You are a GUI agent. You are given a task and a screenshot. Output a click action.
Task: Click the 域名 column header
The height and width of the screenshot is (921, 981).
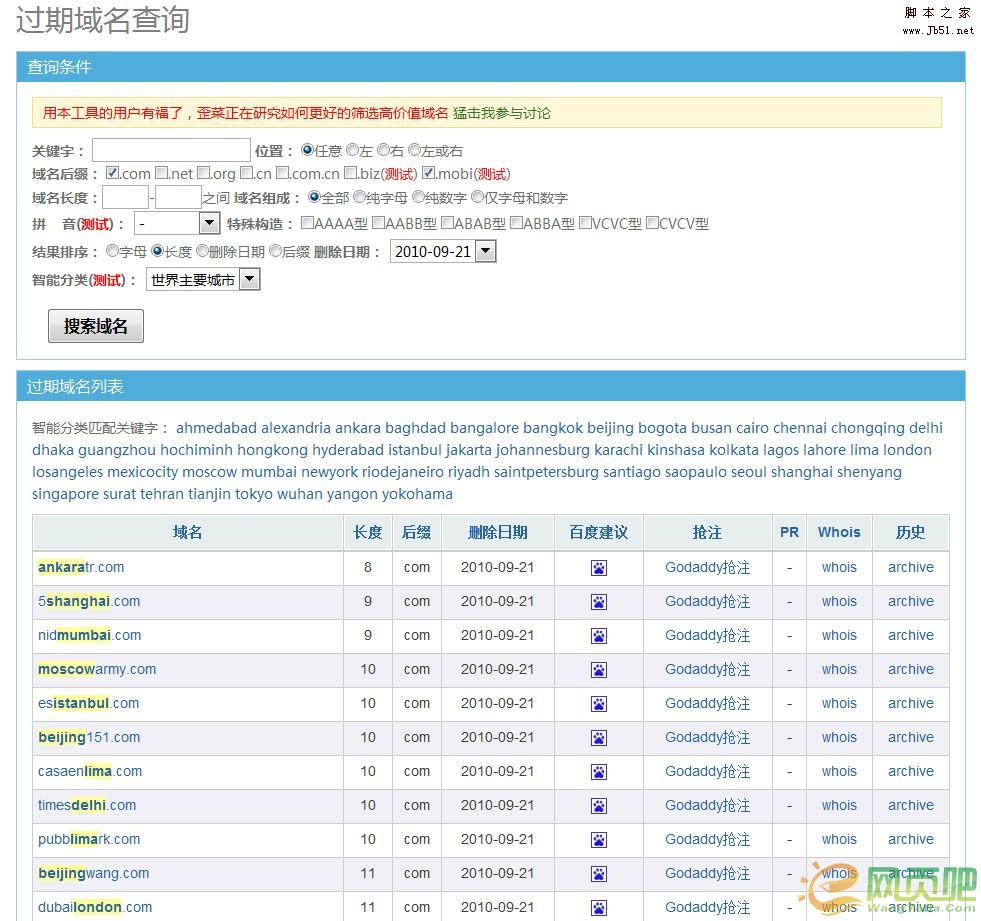click(187, 532)
